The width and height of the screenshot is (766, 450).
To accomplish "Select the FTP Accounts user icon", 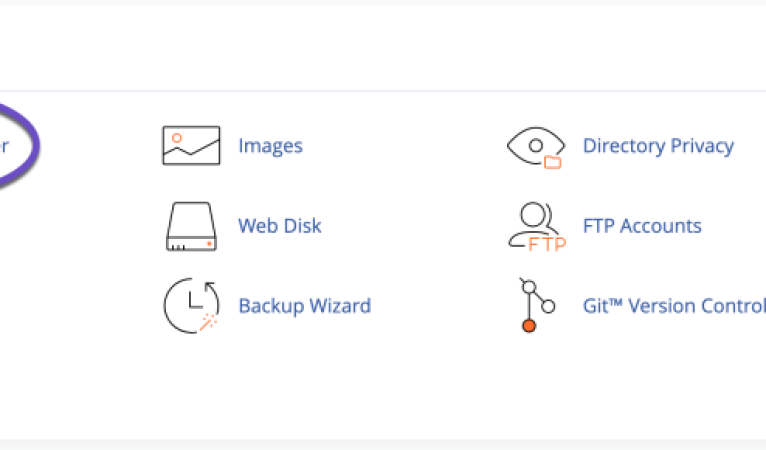I will 537,227.
